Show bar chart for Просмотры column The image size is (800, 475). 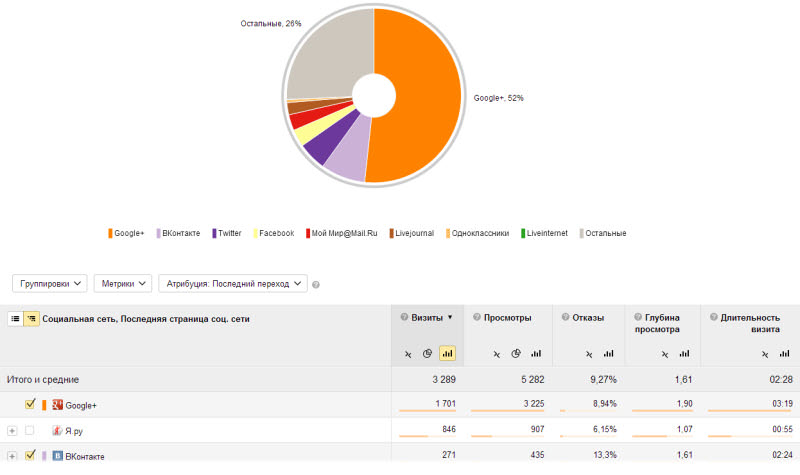pyautogui.click(x=536, y=353)
